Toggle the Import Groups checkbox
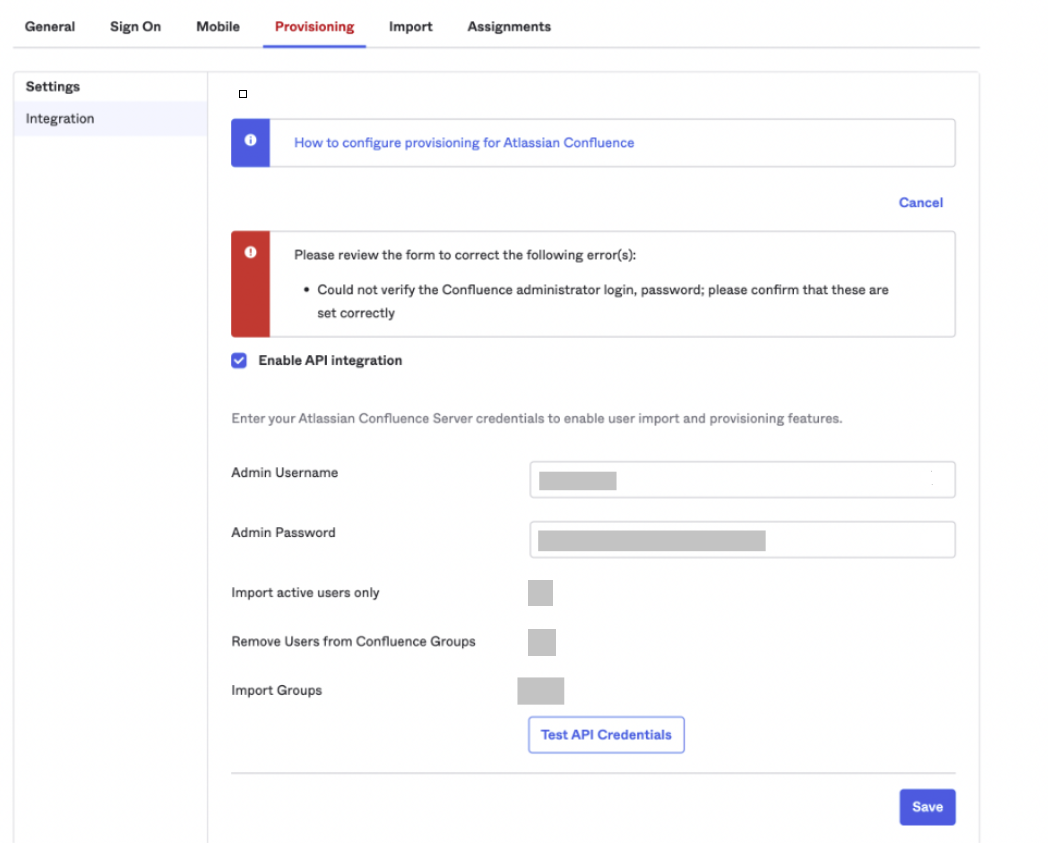Viewport: 1048px width, 843px height. (x=540, y=691)
